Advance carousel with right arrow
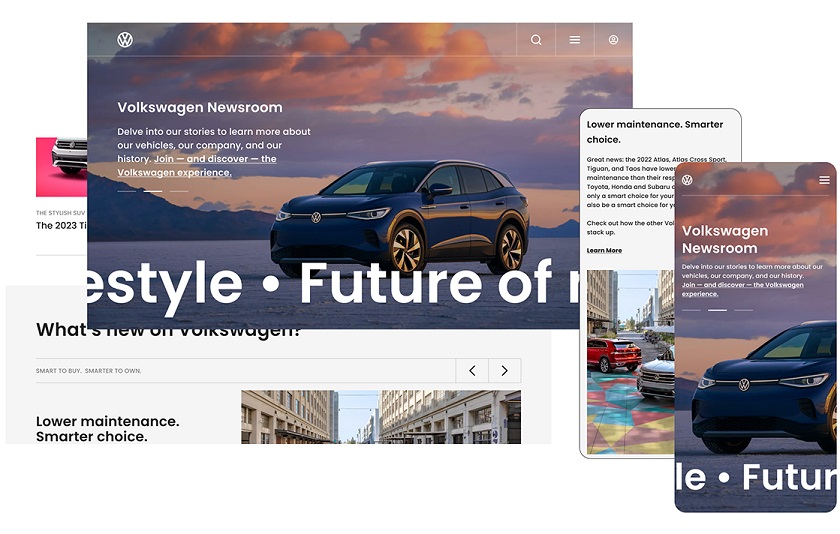 click(x=504, y=371)
